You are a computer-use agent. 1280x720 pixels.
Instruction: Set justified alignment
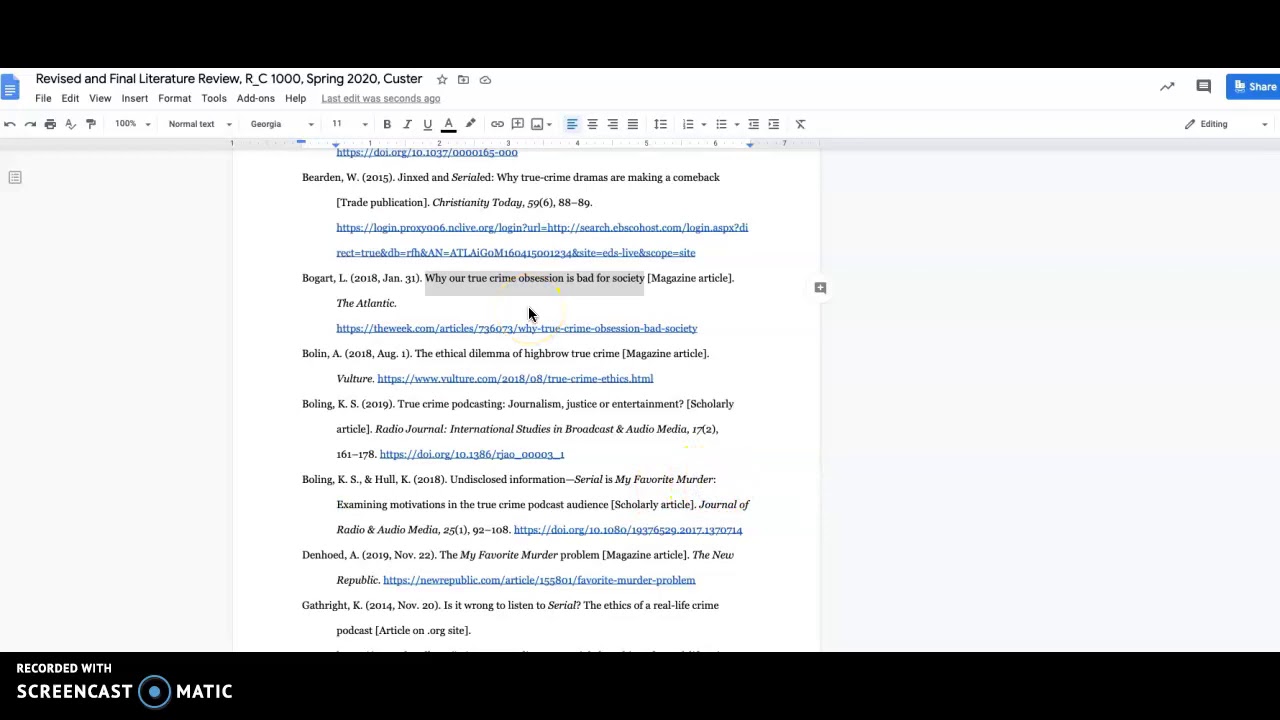[633, 124]
